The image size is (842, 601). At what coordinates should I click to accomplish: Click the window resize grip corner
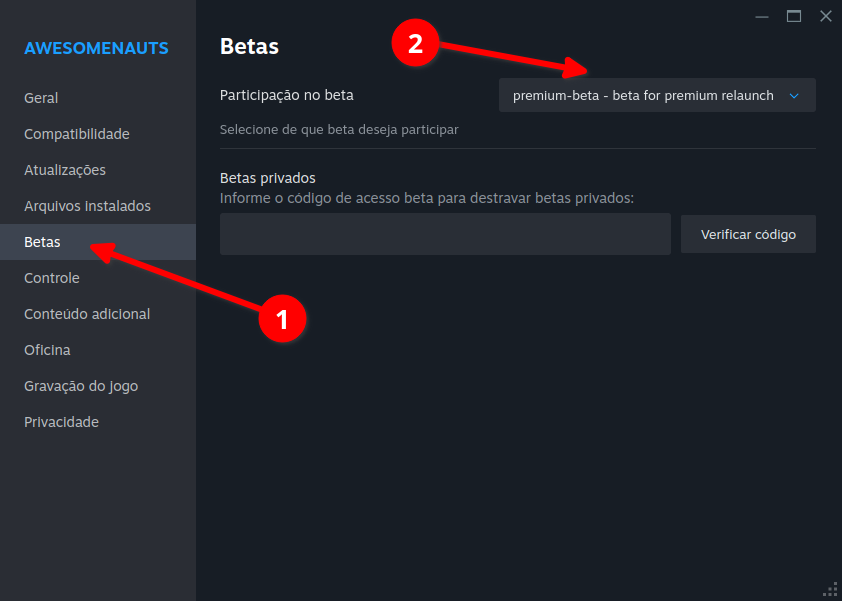pyautogui.click(x=830, y=589)
